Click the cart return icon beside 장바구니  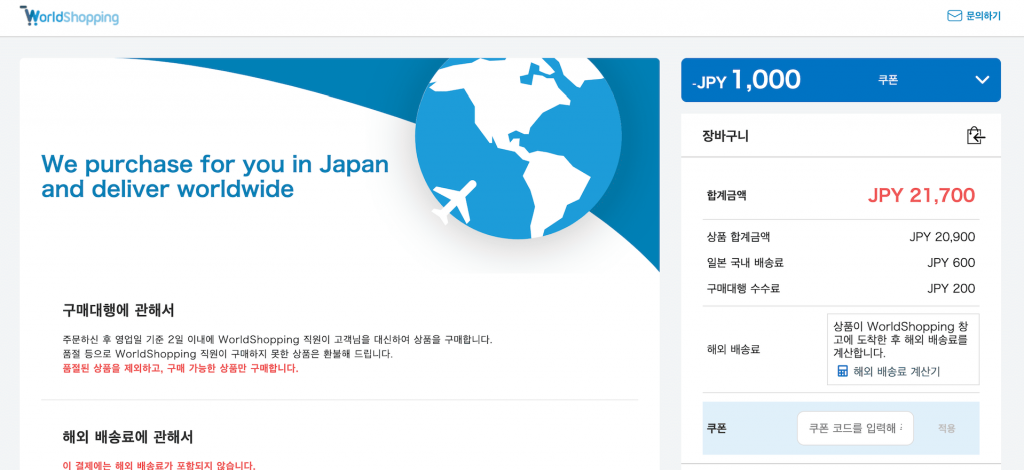tap(975, 136)
